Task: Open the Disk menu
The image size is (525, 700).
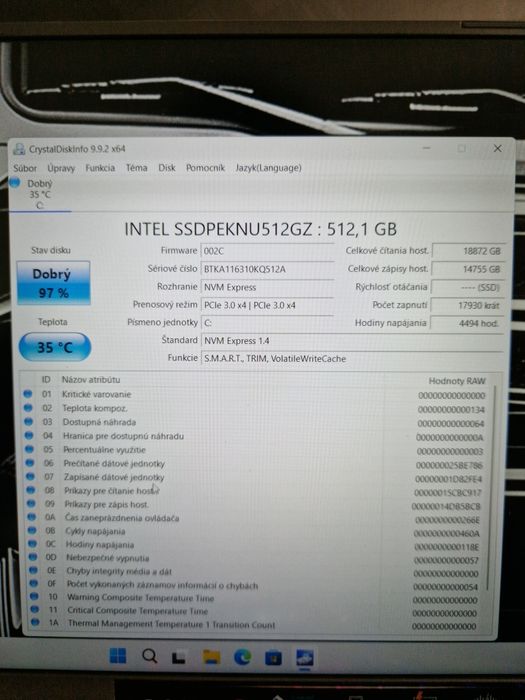Action: 167,168
